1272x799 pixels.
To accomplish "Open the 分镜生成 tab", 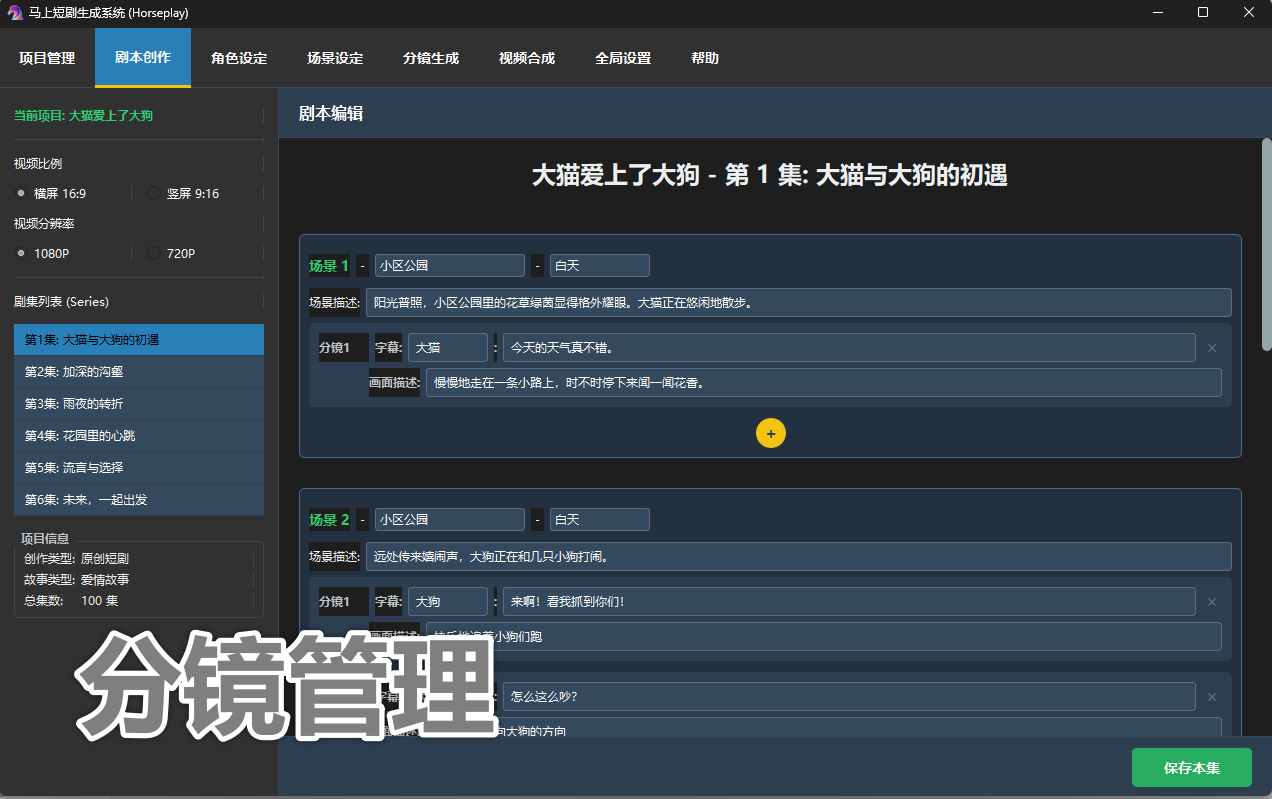I will coord(430,58).
